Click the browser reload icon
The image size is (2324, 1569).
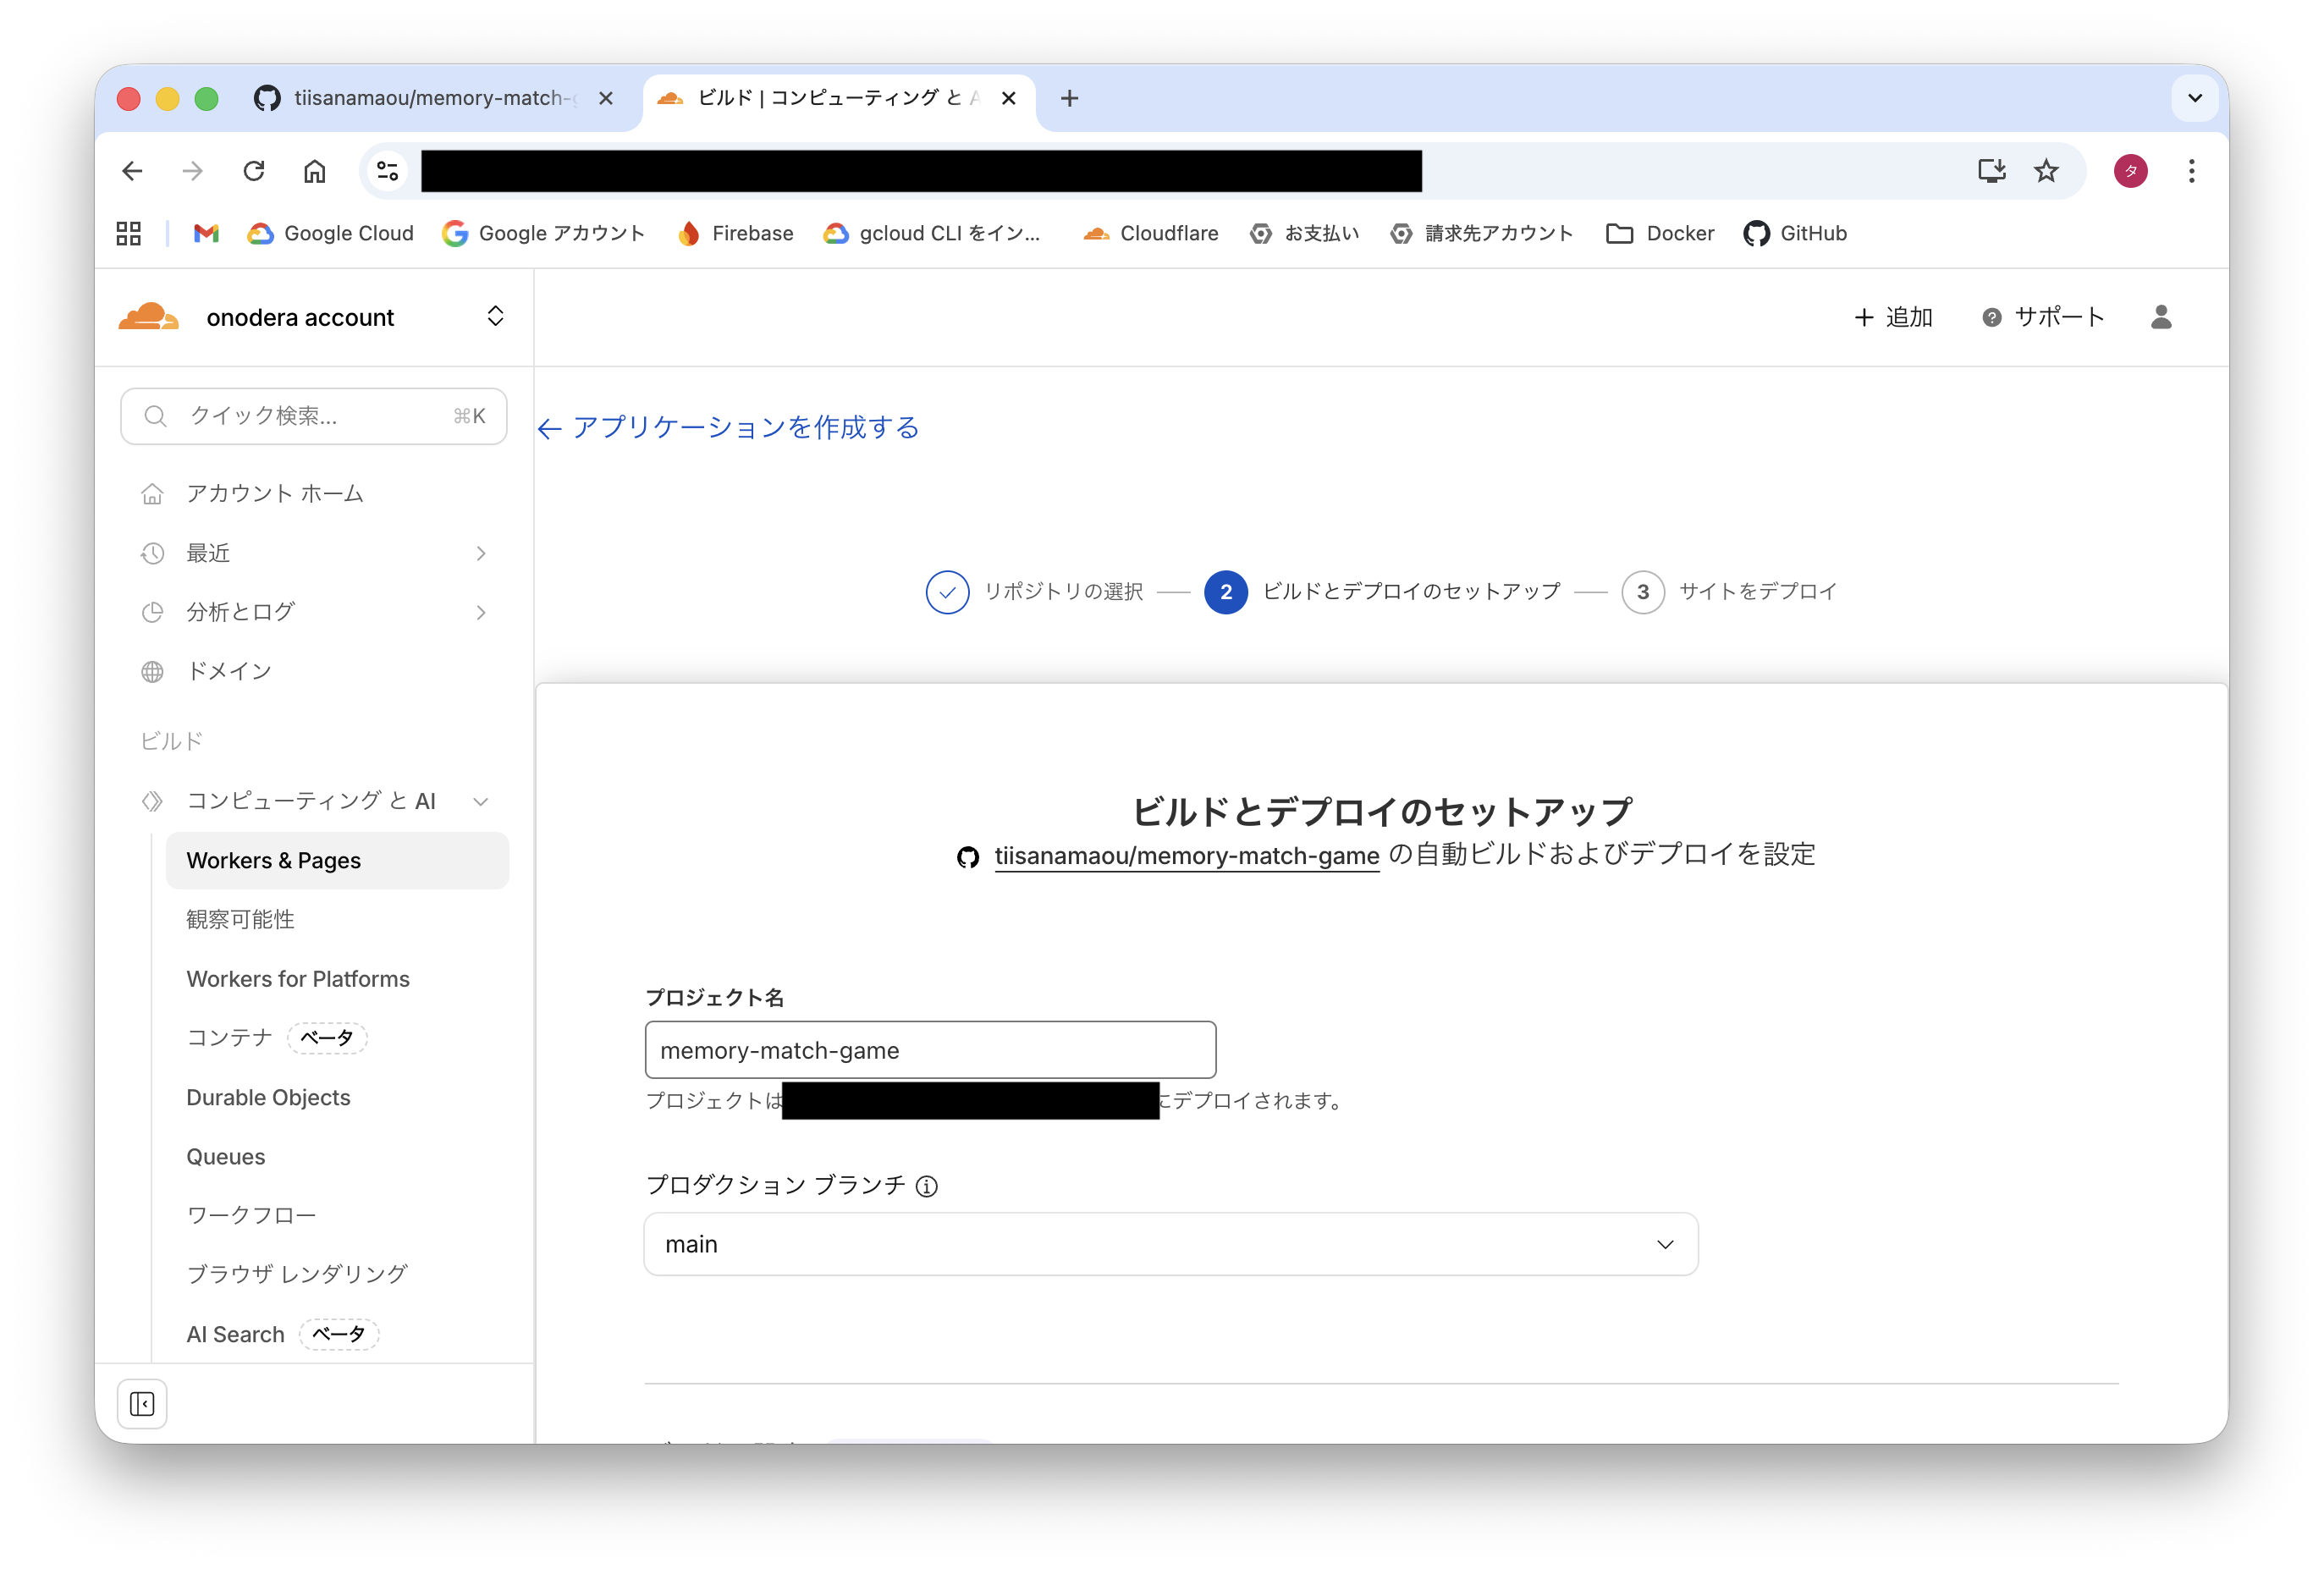click(254, 171)
